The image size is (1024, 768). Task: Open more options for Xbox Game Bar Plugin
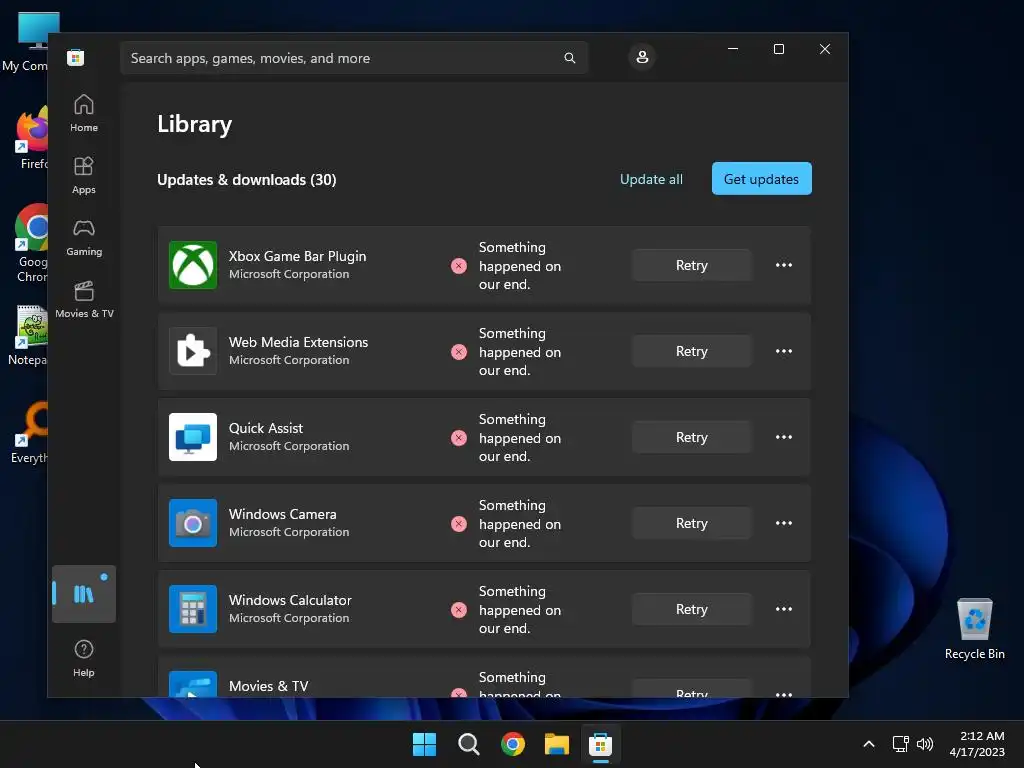click(x=784, y=265)
